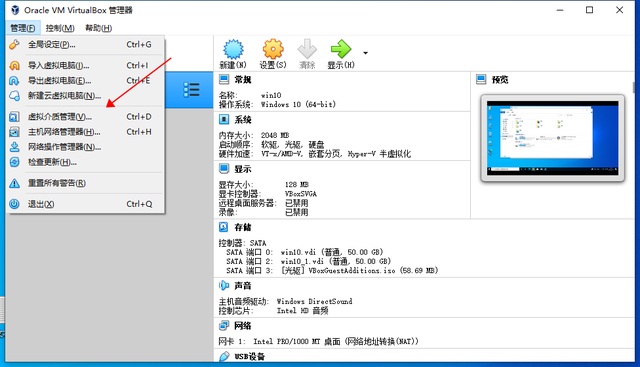
Task: Click the 网络 section network icon
Action: pos(224,325)
